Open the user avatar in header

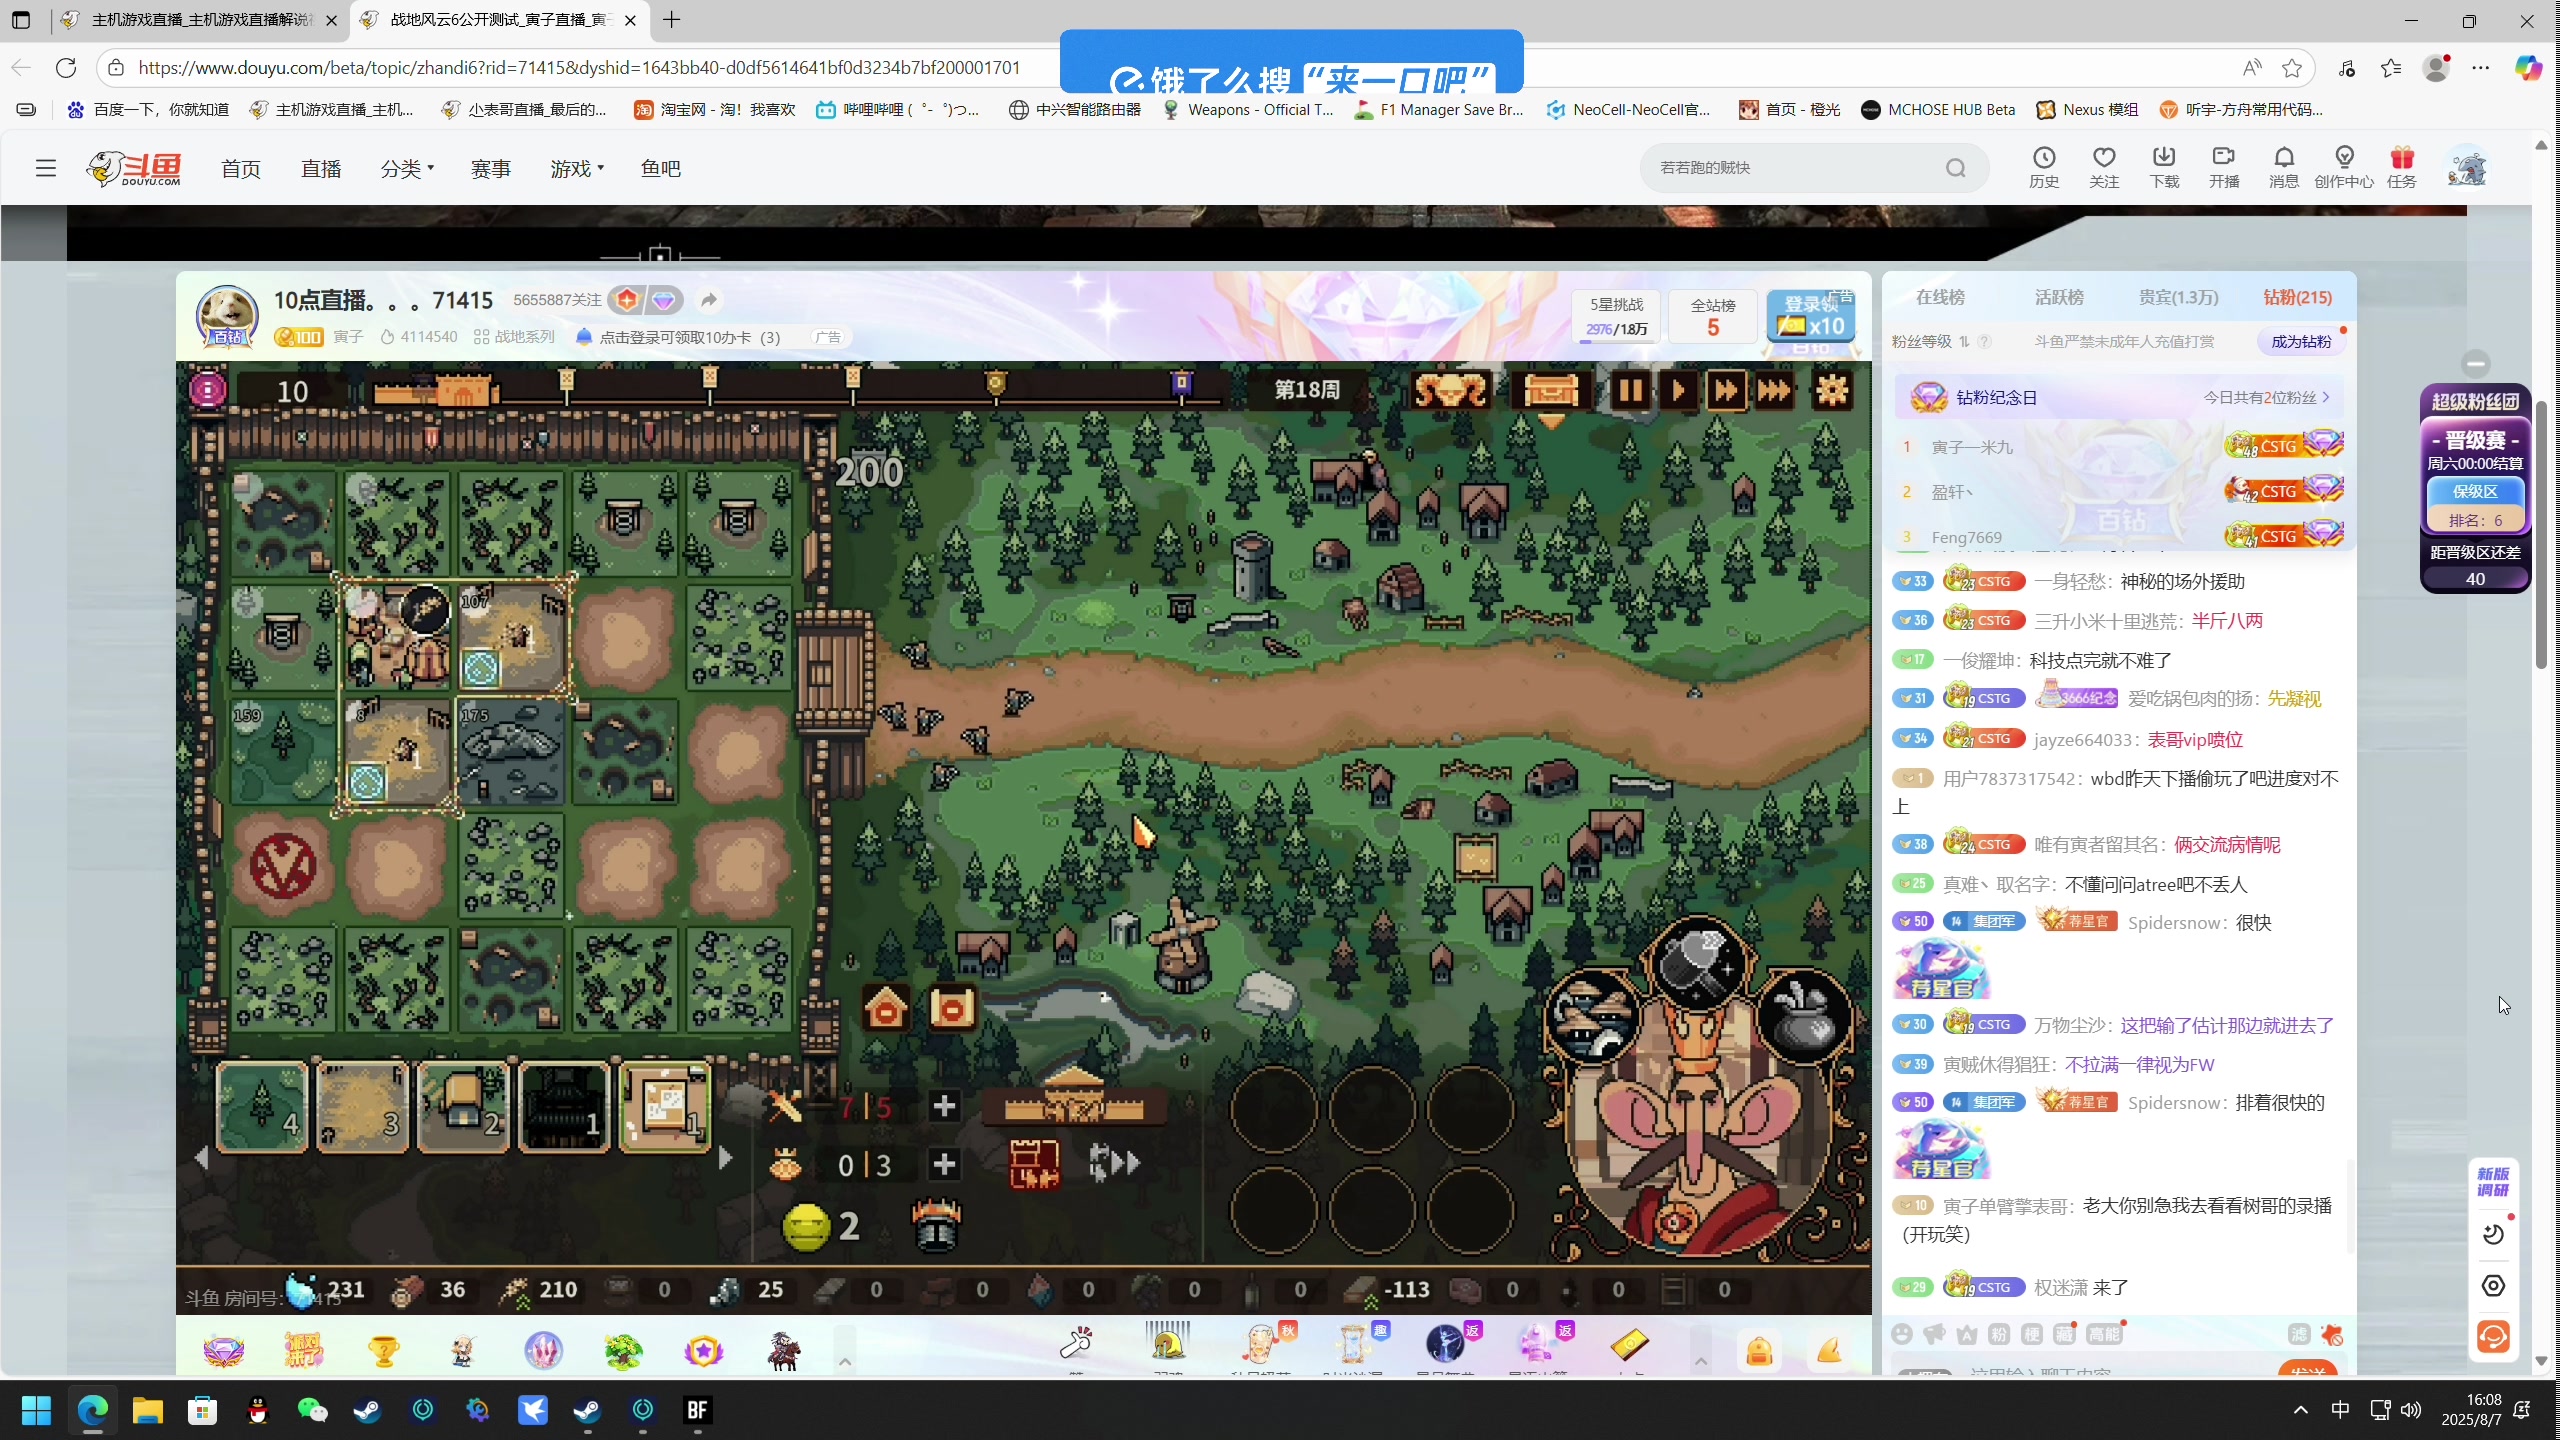click(2467, 167)
